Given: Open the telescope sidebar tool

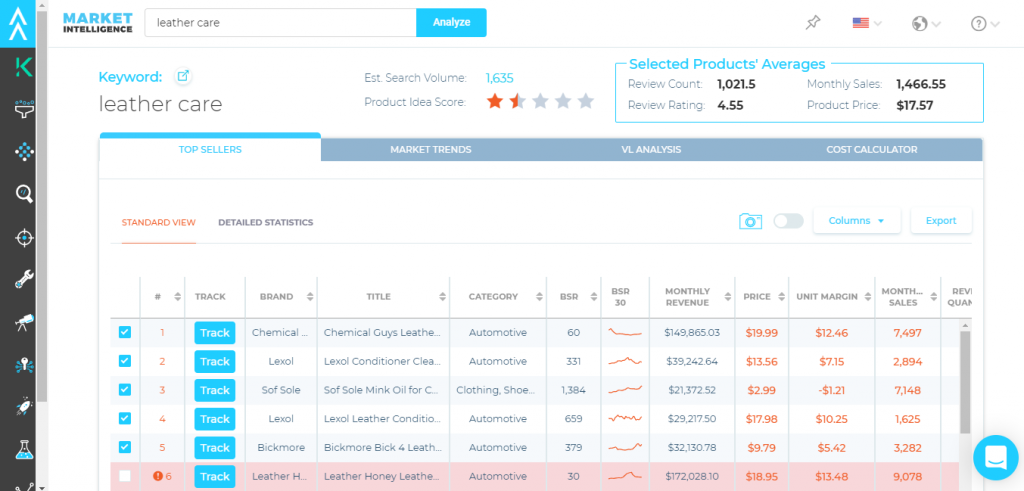Looking at the screenshot, I should pos(25,322).
